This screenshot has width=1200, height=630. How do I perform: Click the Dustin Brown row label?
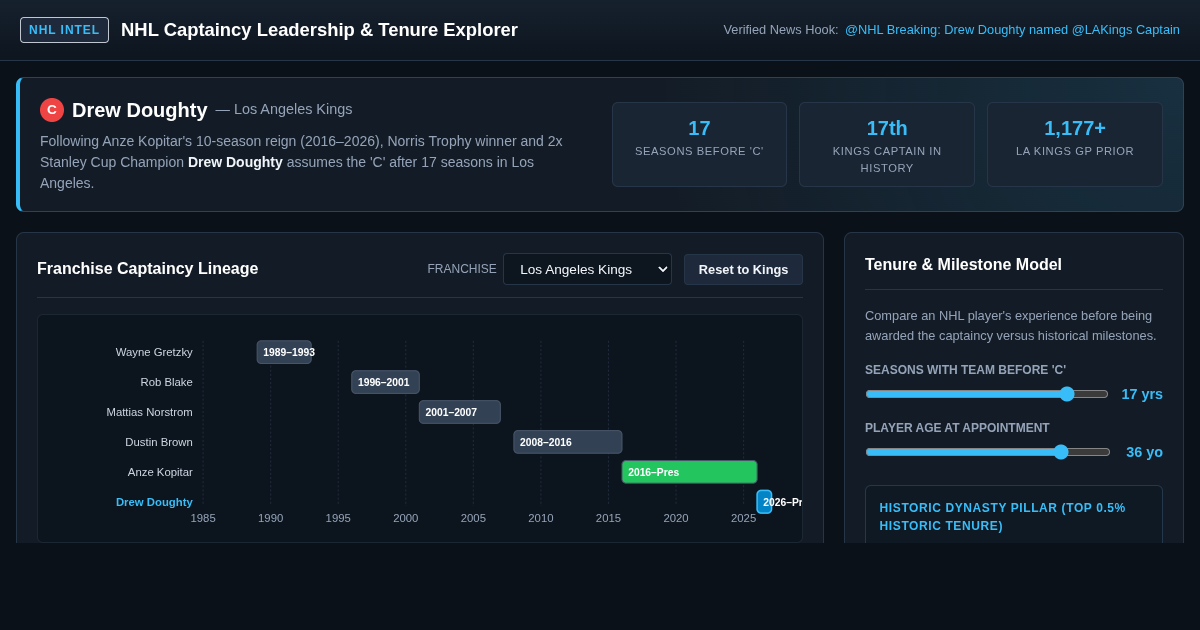(159, 442)
